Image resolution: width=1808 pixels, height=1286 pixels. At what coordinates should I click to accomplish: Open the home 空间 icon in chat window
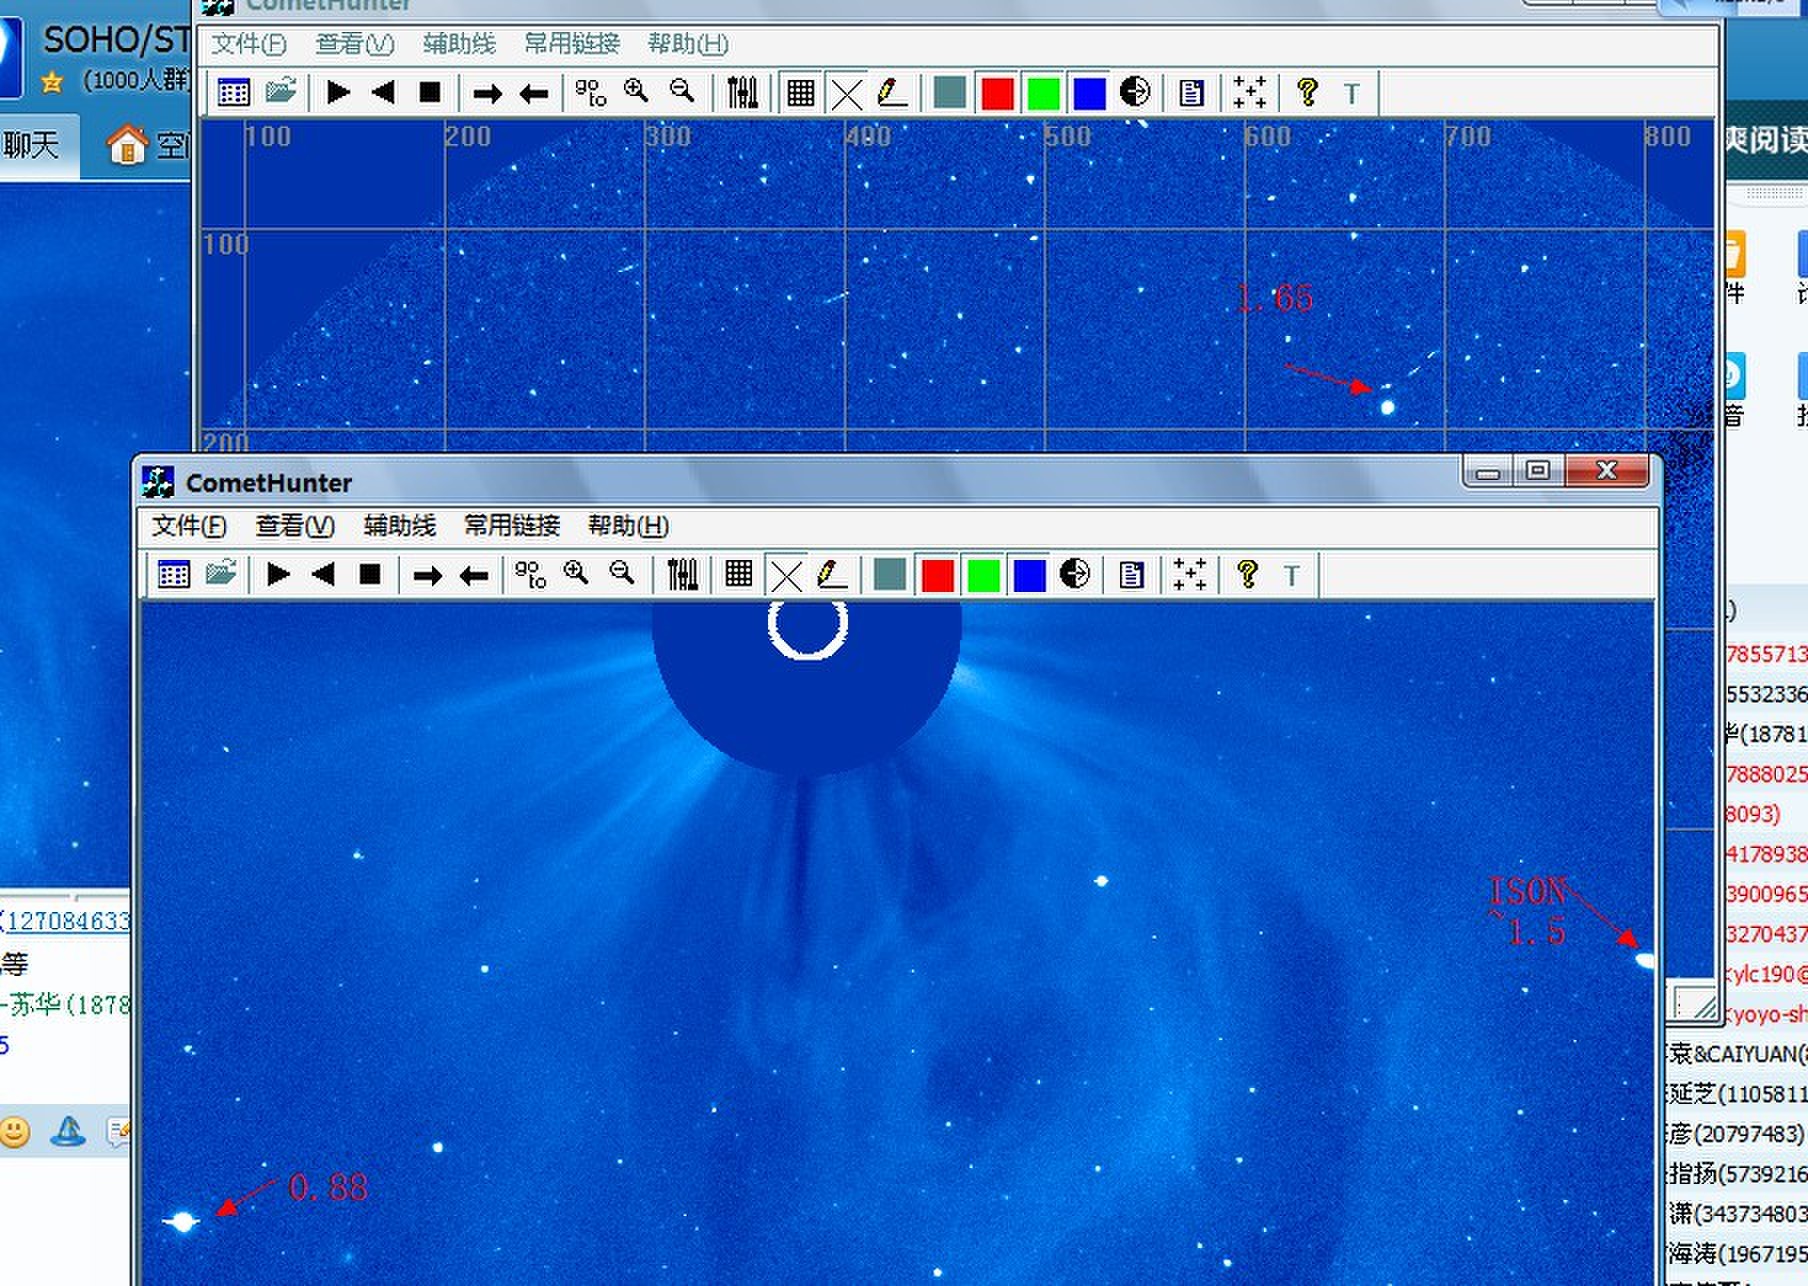click(127, 145)
